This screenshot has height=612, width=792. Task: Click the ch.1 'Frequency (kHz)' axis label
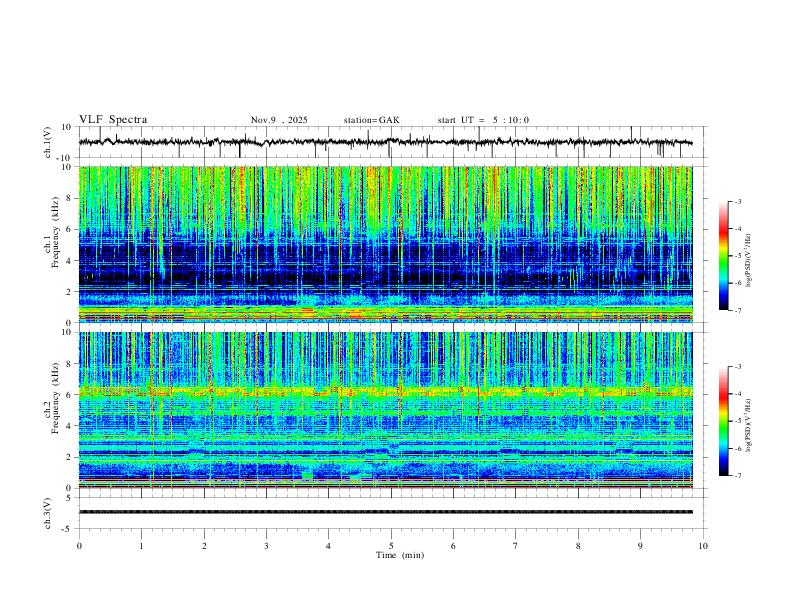(x=56, y=232)
